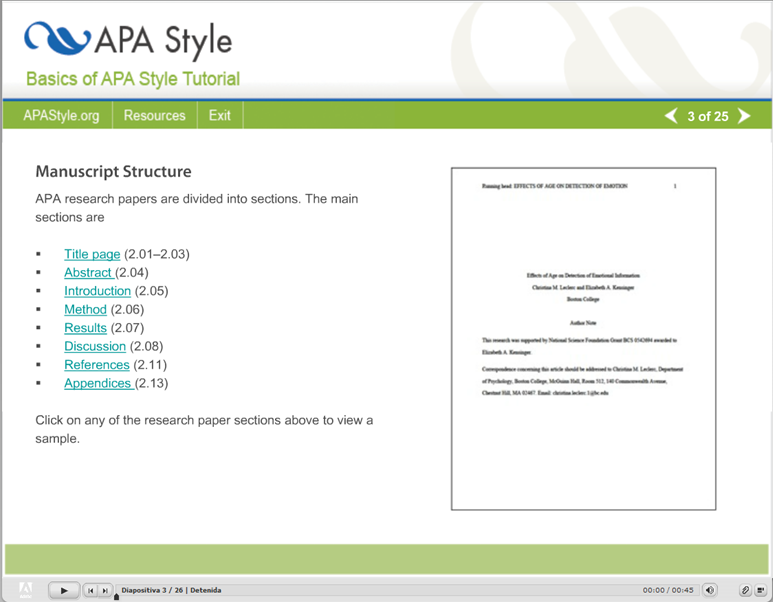
Task: Toggle closed captions icon at far right
Action: [x=761, y=590]
